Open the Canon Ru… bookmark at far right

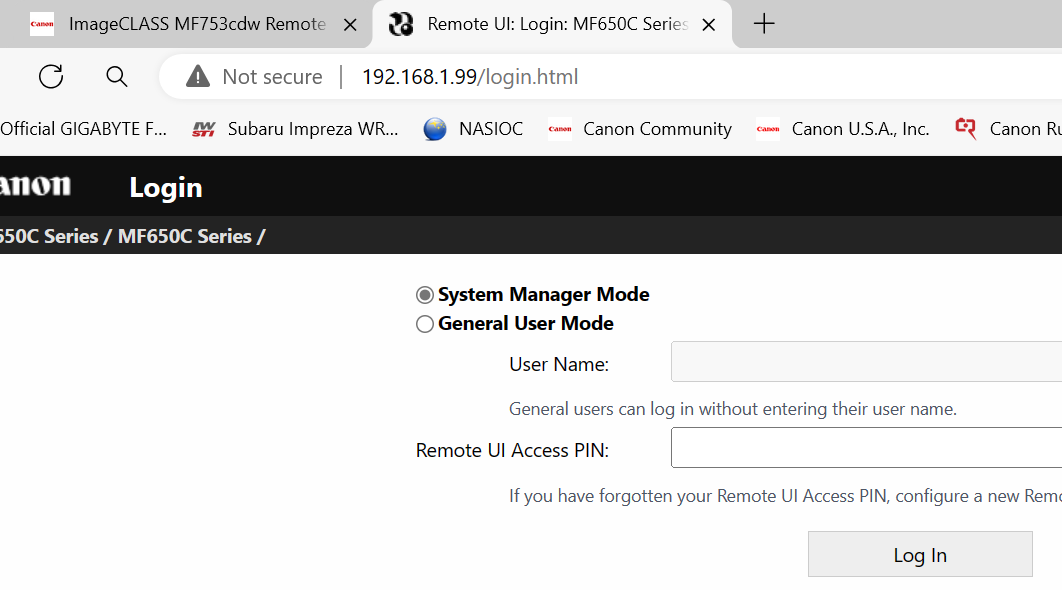[1008, 129]
